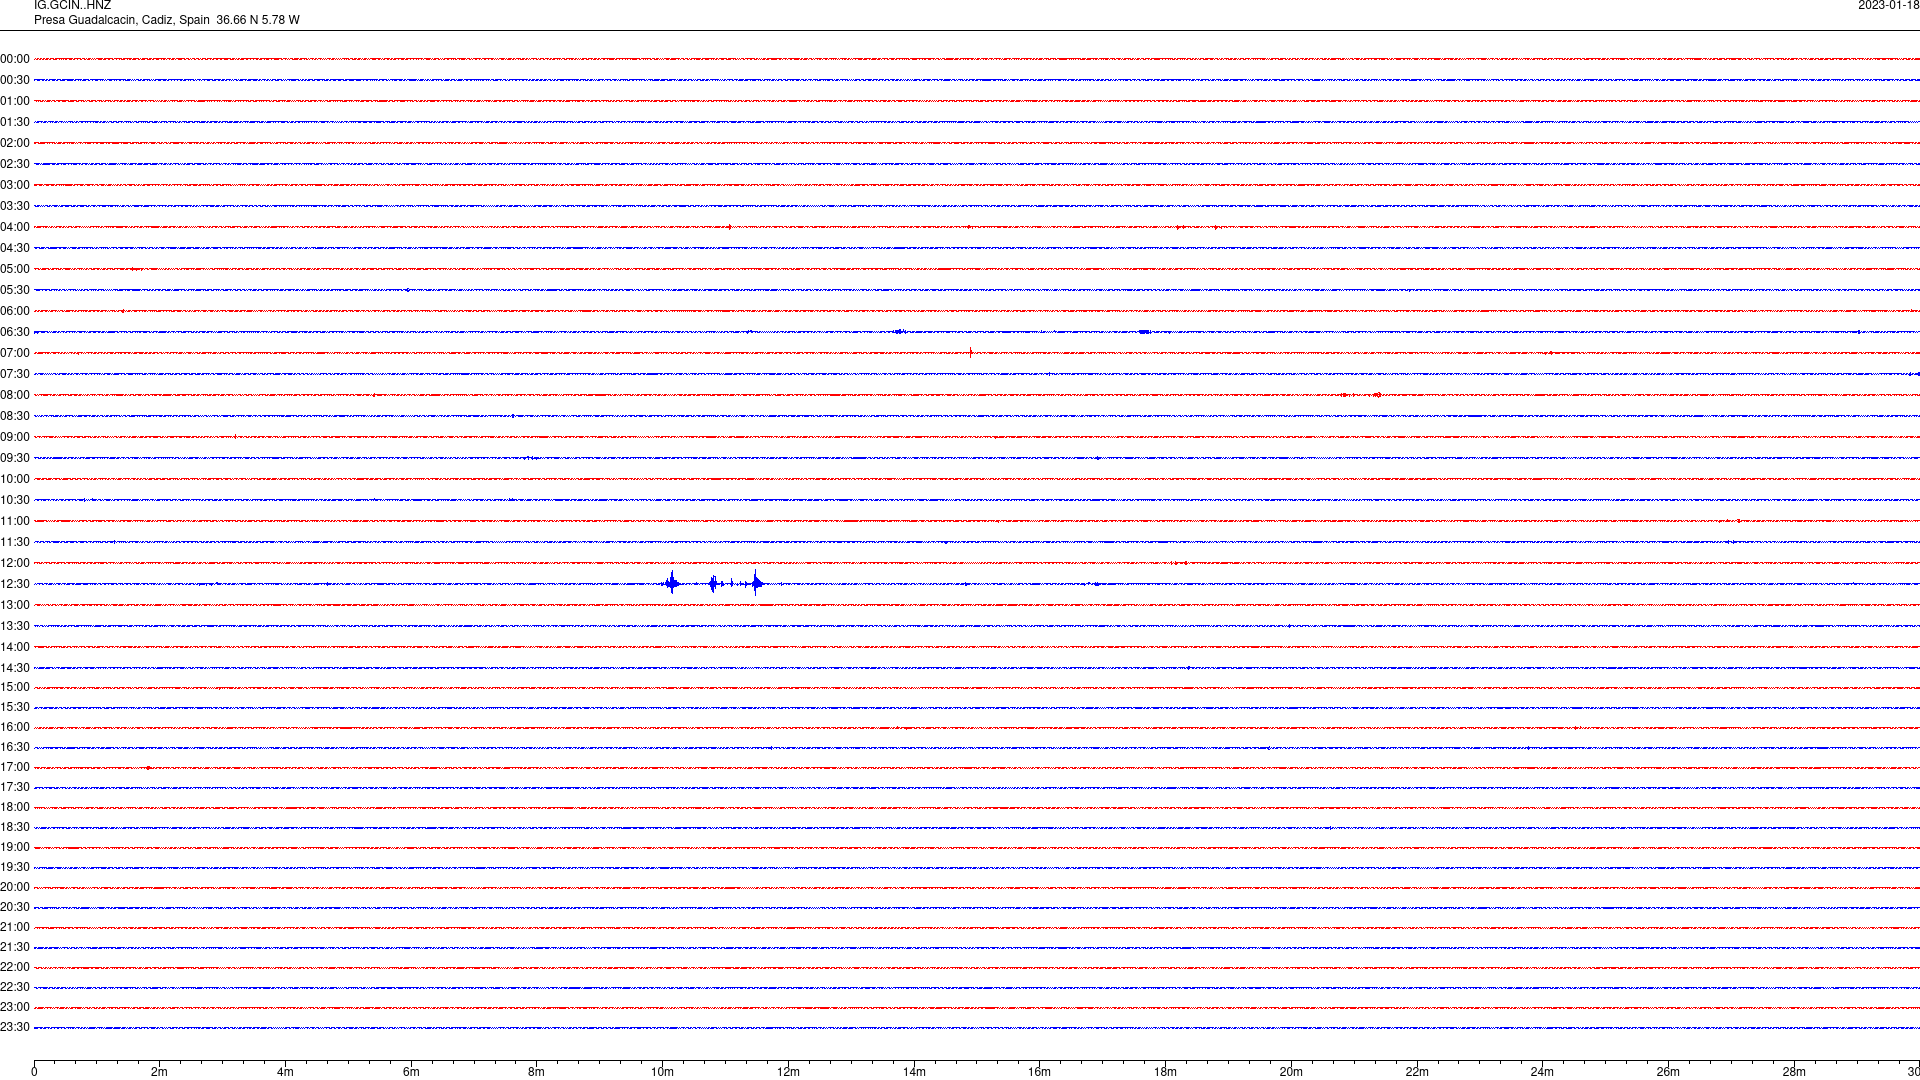
Task: Click the red spike on the 07:00 trace
Action: pyautogui.click(x=970, y=352)
